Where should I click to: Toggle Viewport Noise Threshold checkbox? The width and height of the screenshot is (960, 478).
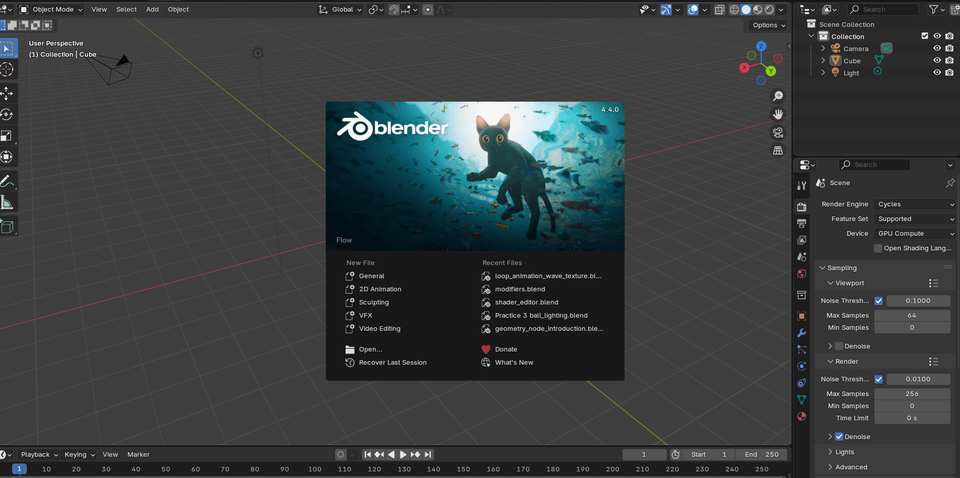coord(879,301)
